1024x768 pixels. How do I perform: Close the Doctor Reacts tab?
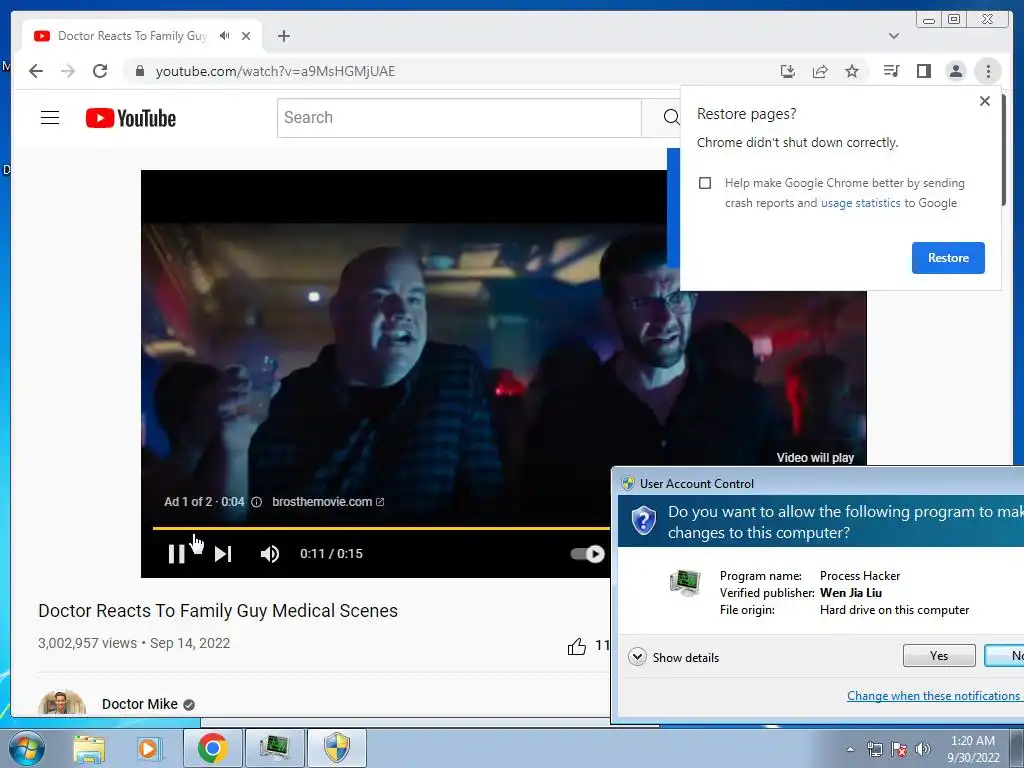click(x=246, y=36)
